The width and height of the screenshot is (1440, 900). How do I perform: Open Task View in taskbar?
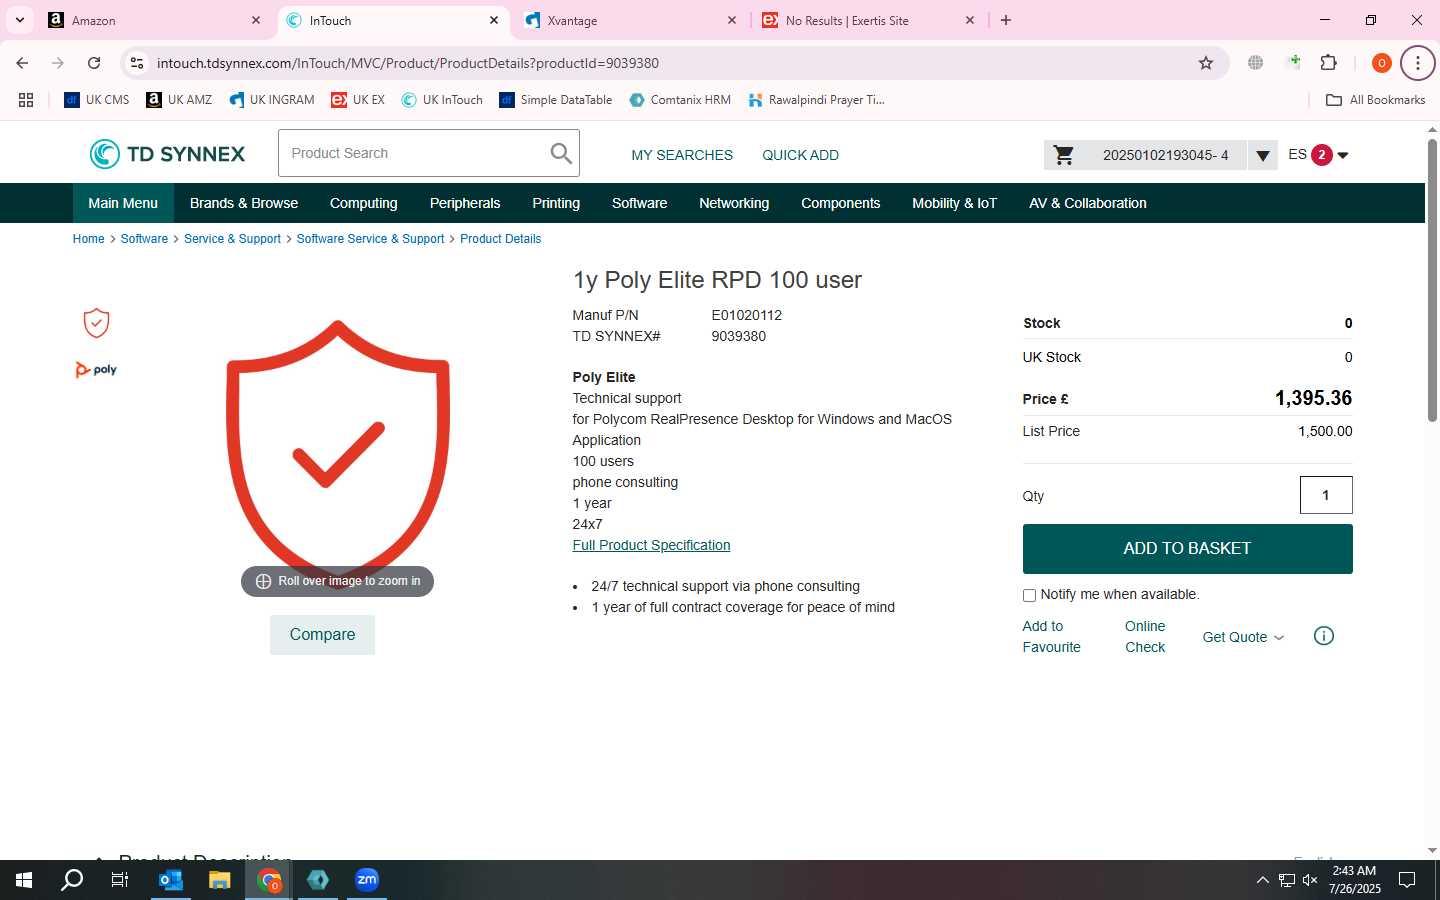[x=120, y=880]
